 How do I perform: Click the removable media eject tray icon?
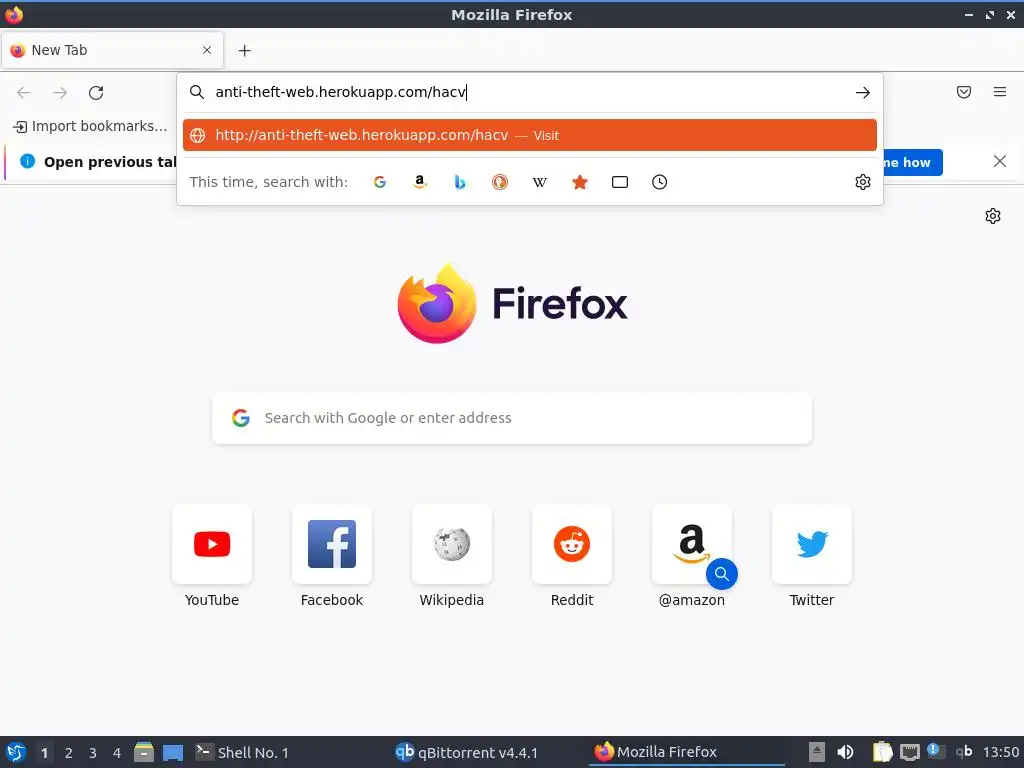817,752
